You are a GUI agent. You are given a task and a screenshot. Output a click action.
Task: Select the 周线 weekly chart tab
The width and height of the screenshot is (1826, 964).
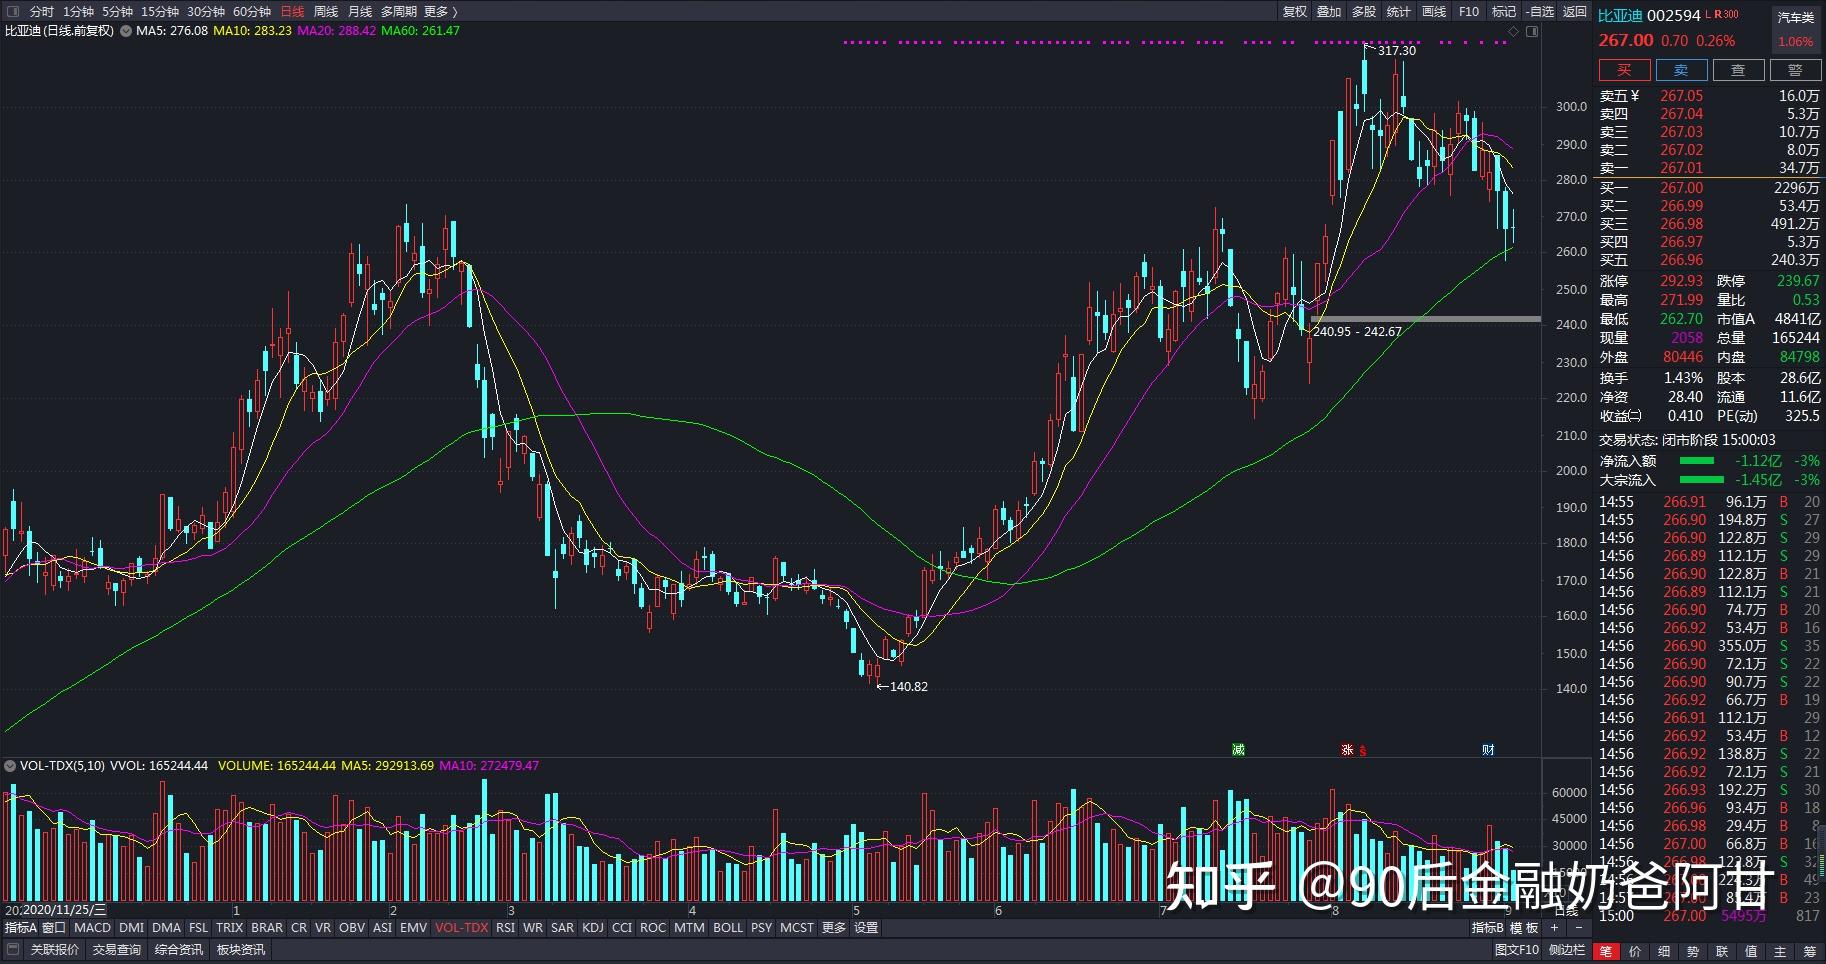coord(326,11)
